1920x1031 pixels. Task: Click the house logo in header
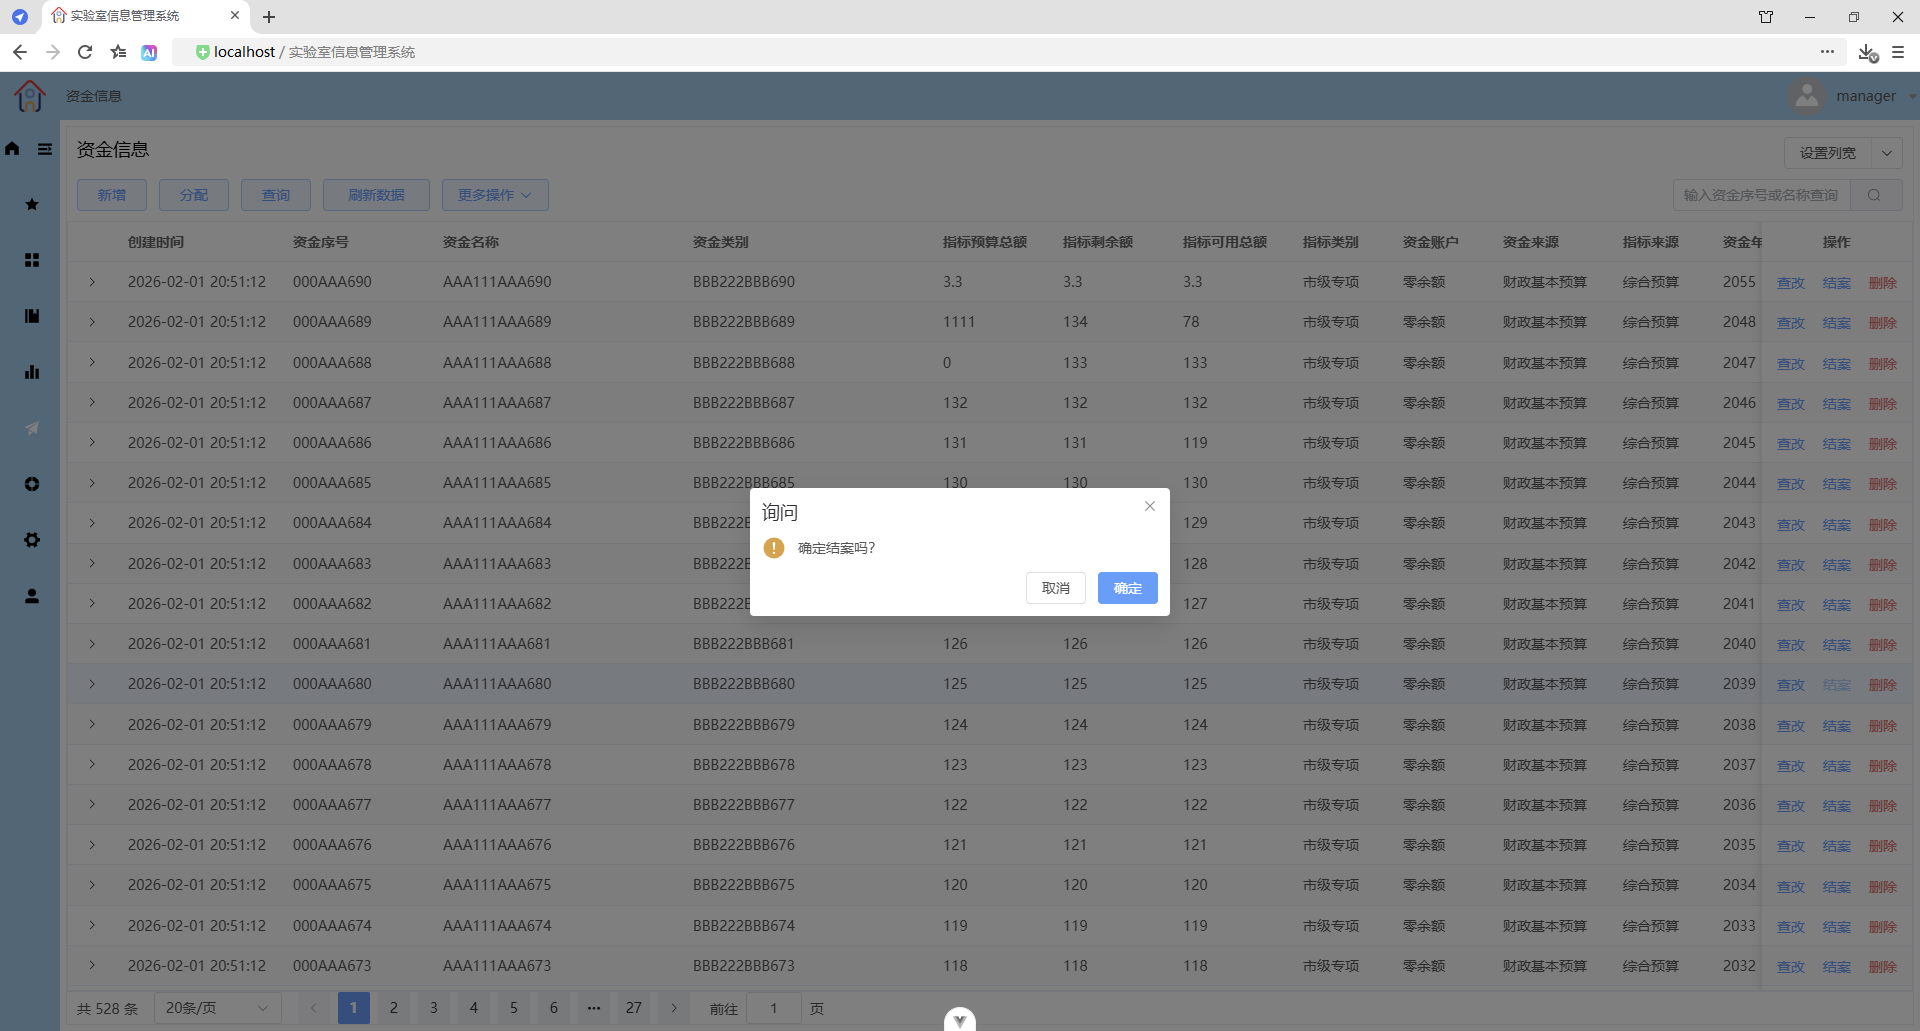pyautogui.click(x=30, y=96)
